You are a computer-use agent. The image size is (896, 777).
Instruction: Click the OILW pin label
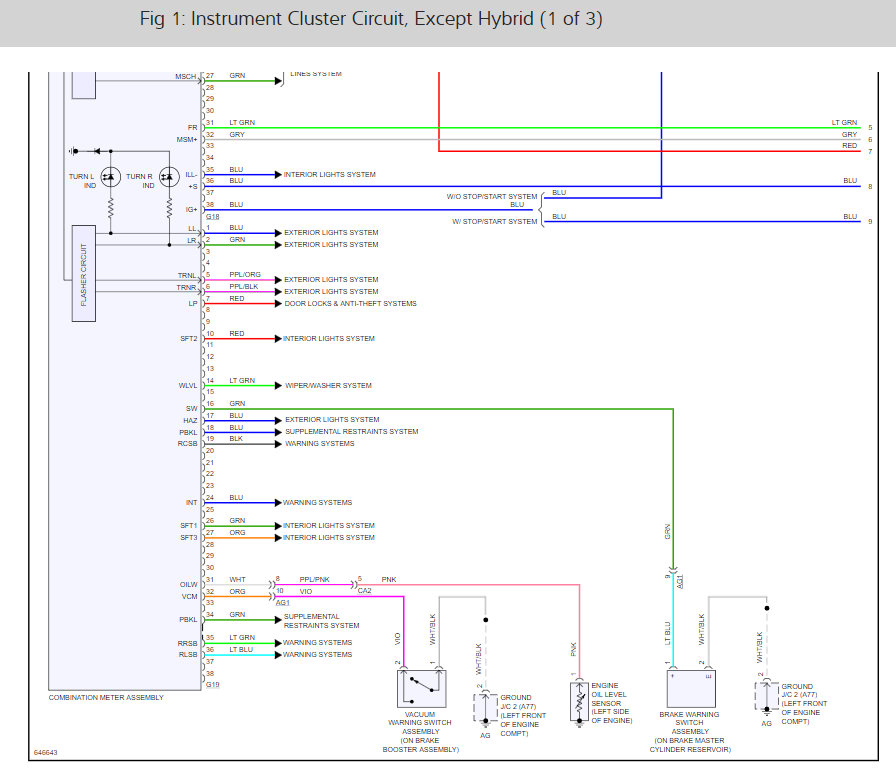[x=189, y=584]
